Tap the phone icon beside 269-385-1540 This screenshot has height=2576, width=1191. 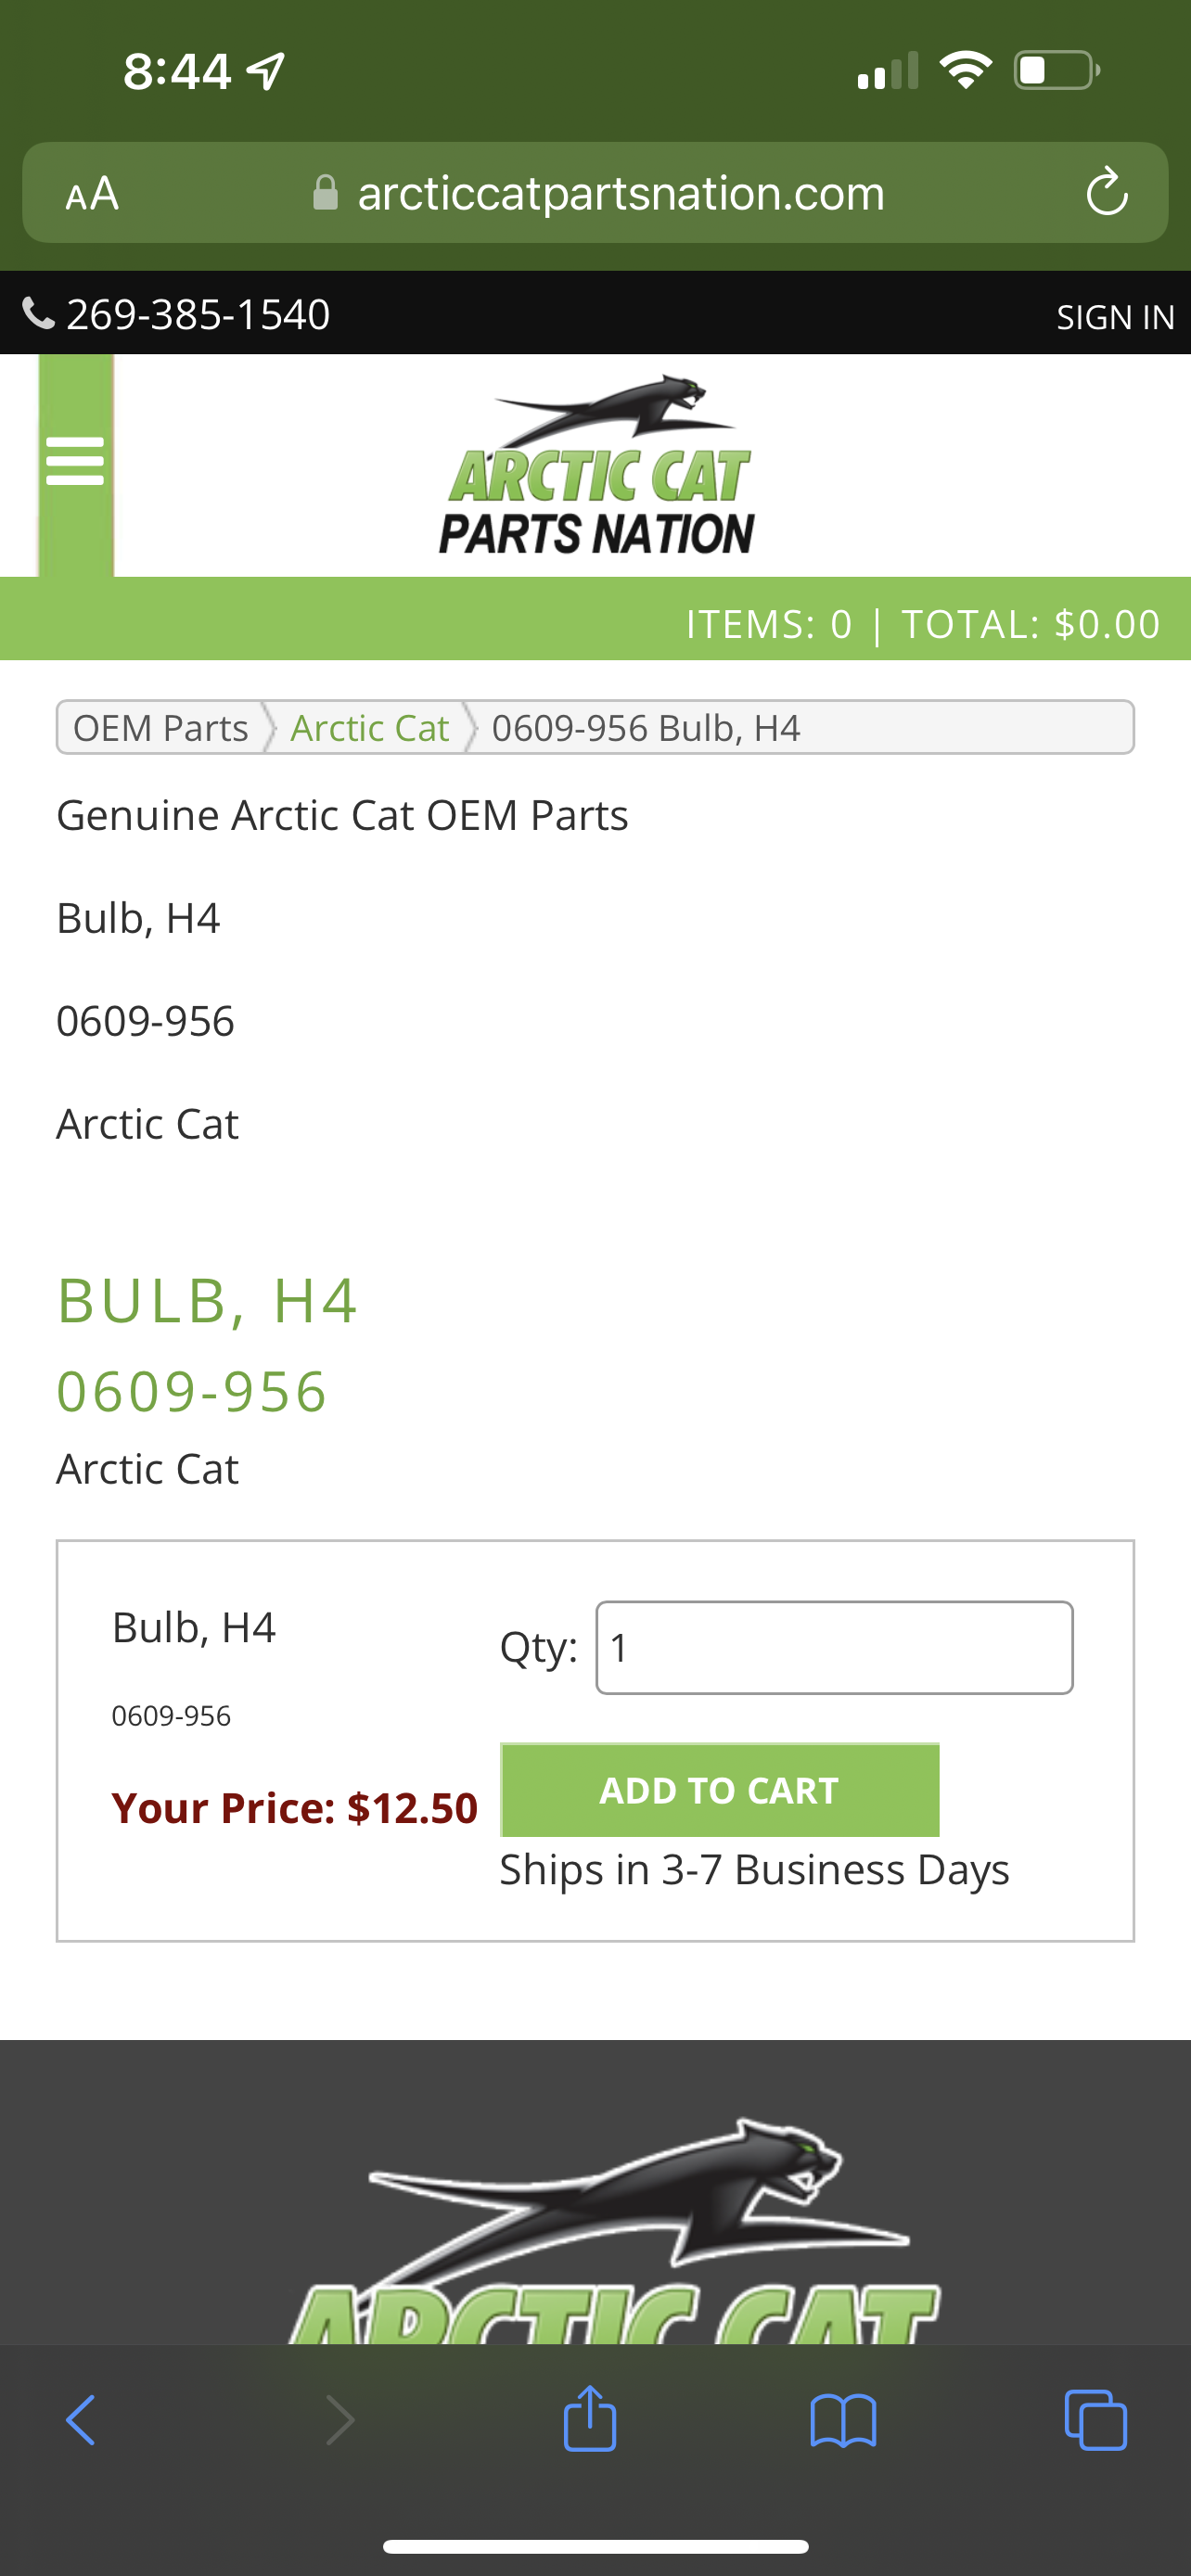[x=38, y=314]
